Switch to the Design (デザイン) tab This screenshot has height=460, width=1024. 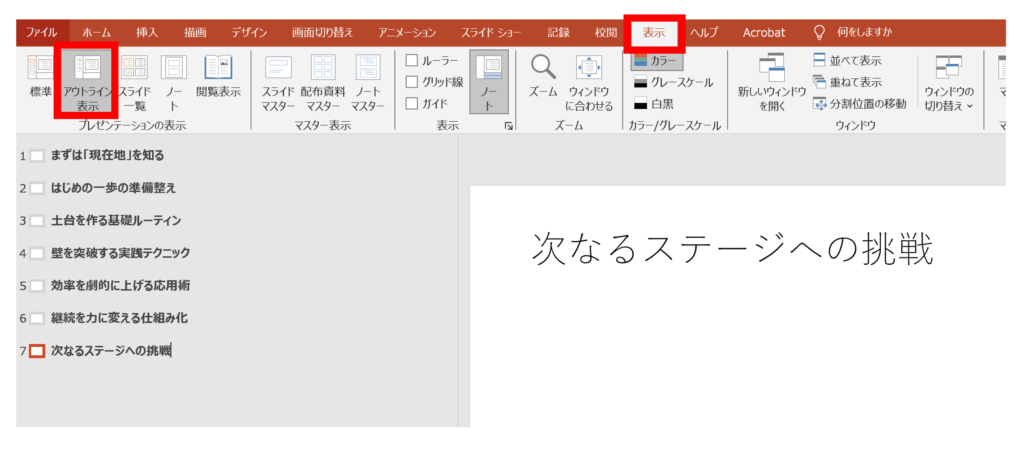(249, 32)
